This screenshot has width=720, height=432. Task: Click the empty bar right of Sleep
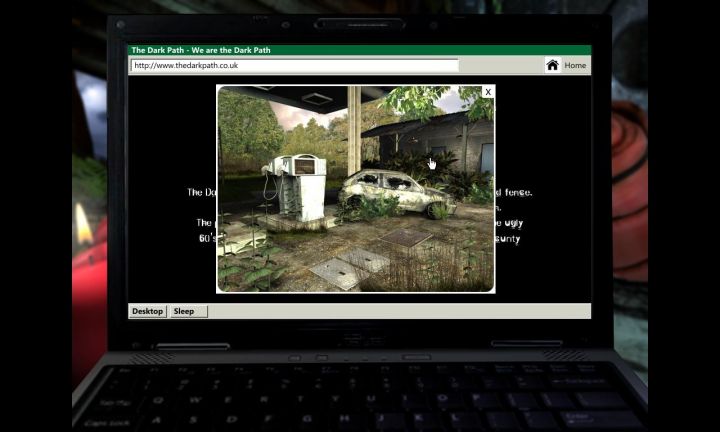pyautogui.click(x=400, y=311)
